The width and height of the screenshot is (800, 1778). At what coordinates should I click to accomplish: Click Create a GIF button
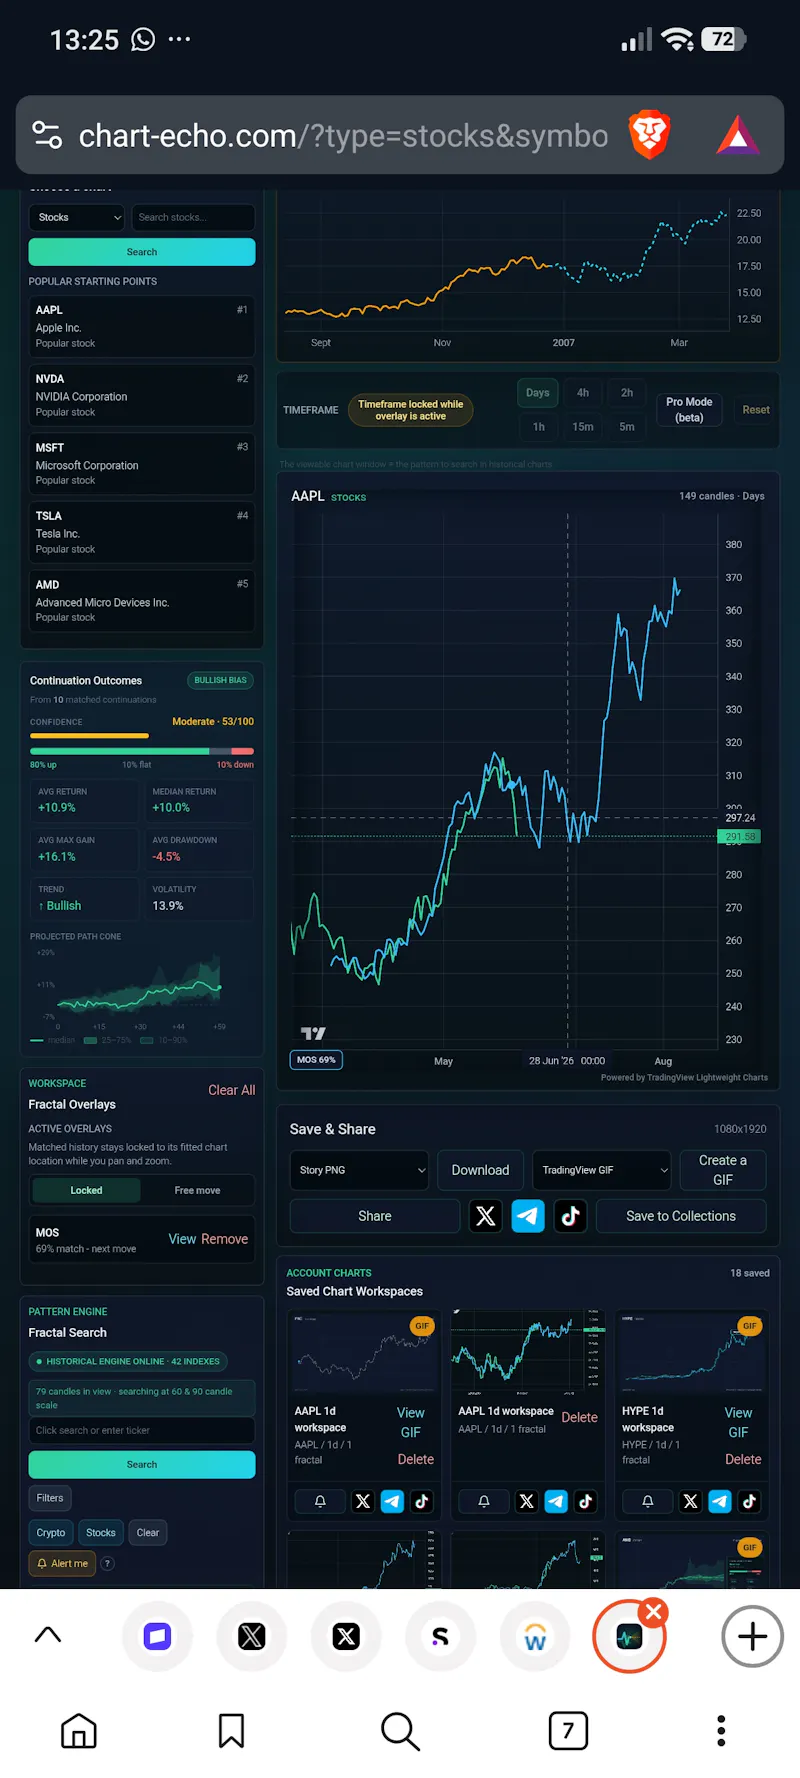click(723, 1170)
